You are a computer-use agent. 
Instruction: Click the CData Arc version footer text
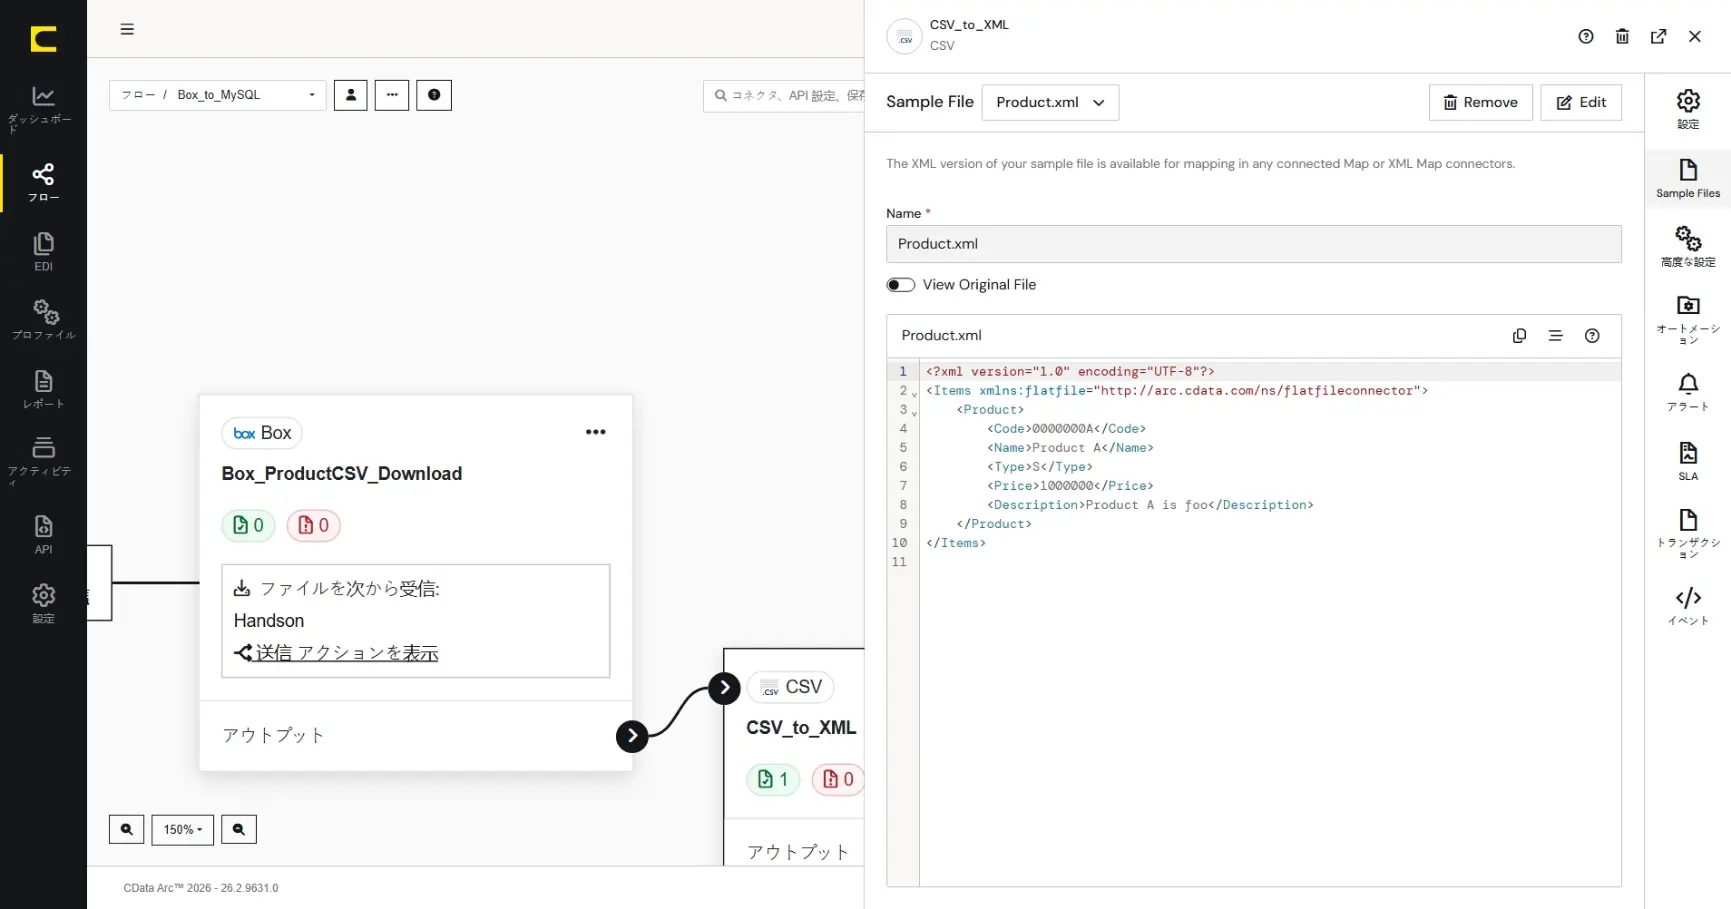coord(201,888)
